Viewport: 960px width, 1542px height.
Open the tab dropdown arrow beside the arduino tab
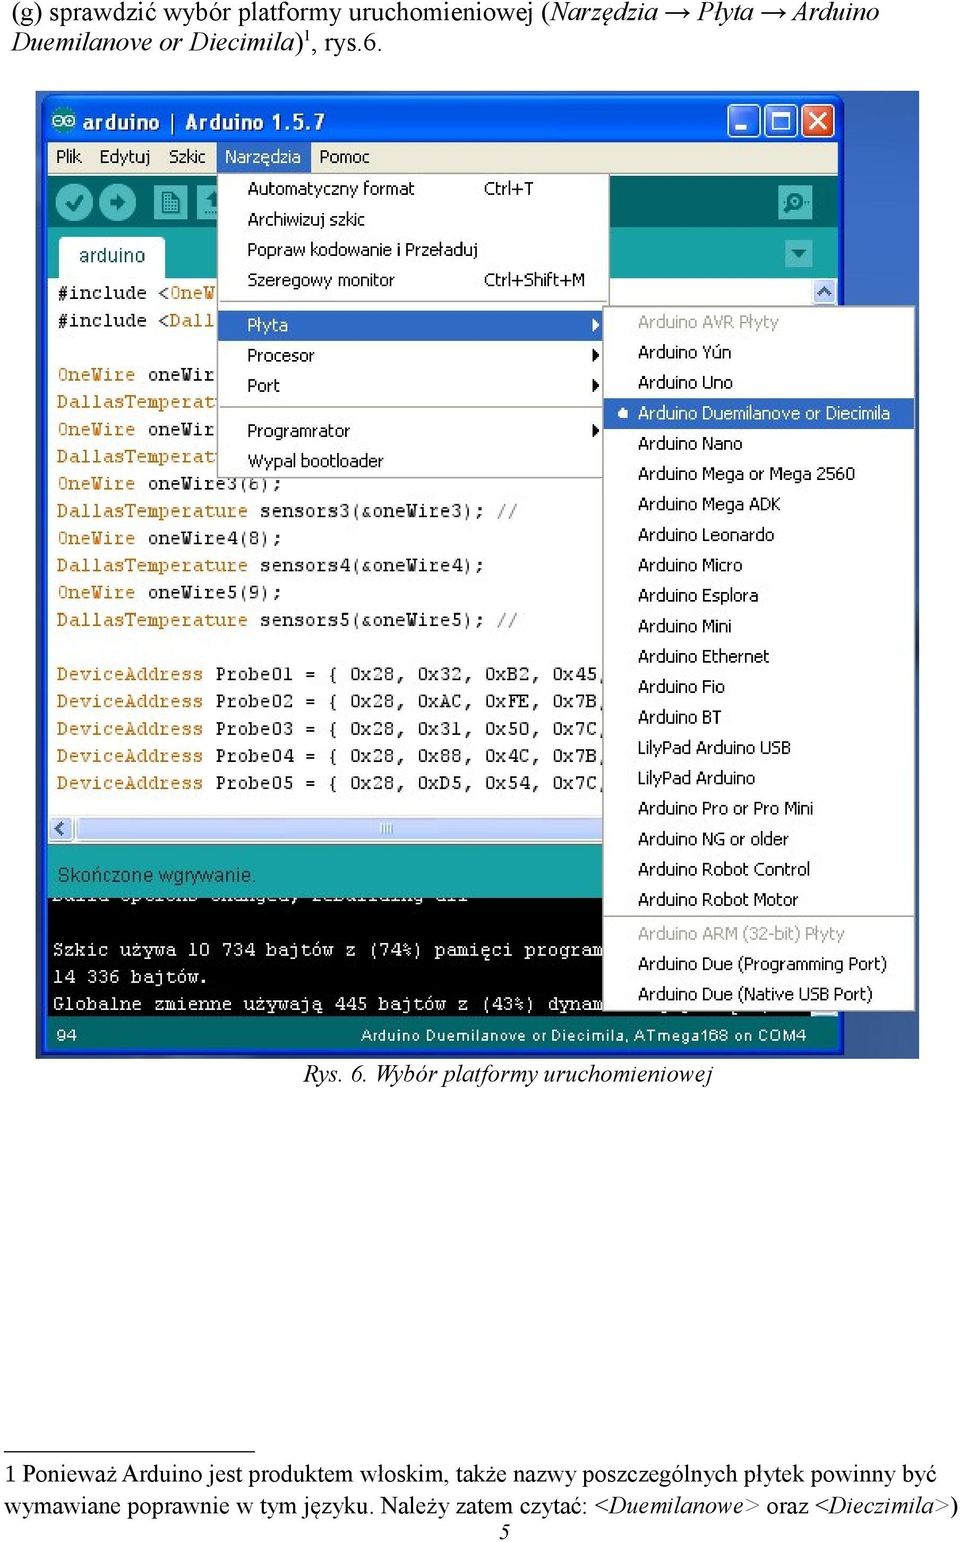tap(798, 254)
